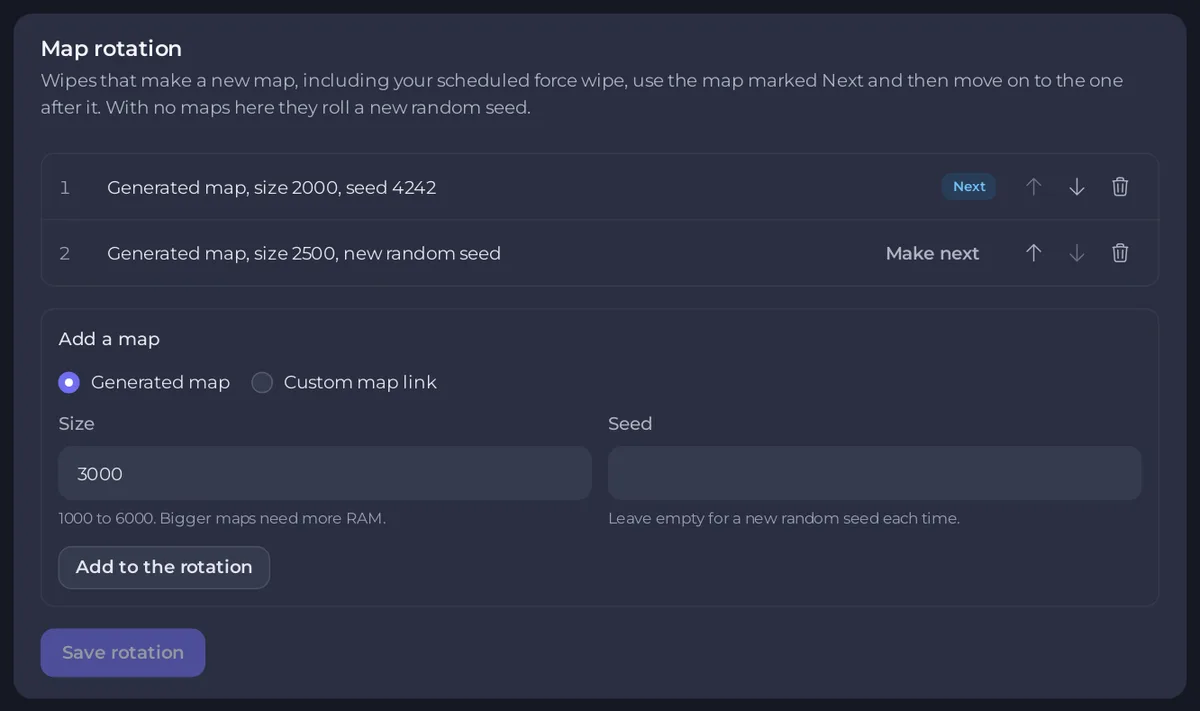Click the Seed field label
Image resolution: width=1200 pixels, height=711 pixels.
coord(630,423)
